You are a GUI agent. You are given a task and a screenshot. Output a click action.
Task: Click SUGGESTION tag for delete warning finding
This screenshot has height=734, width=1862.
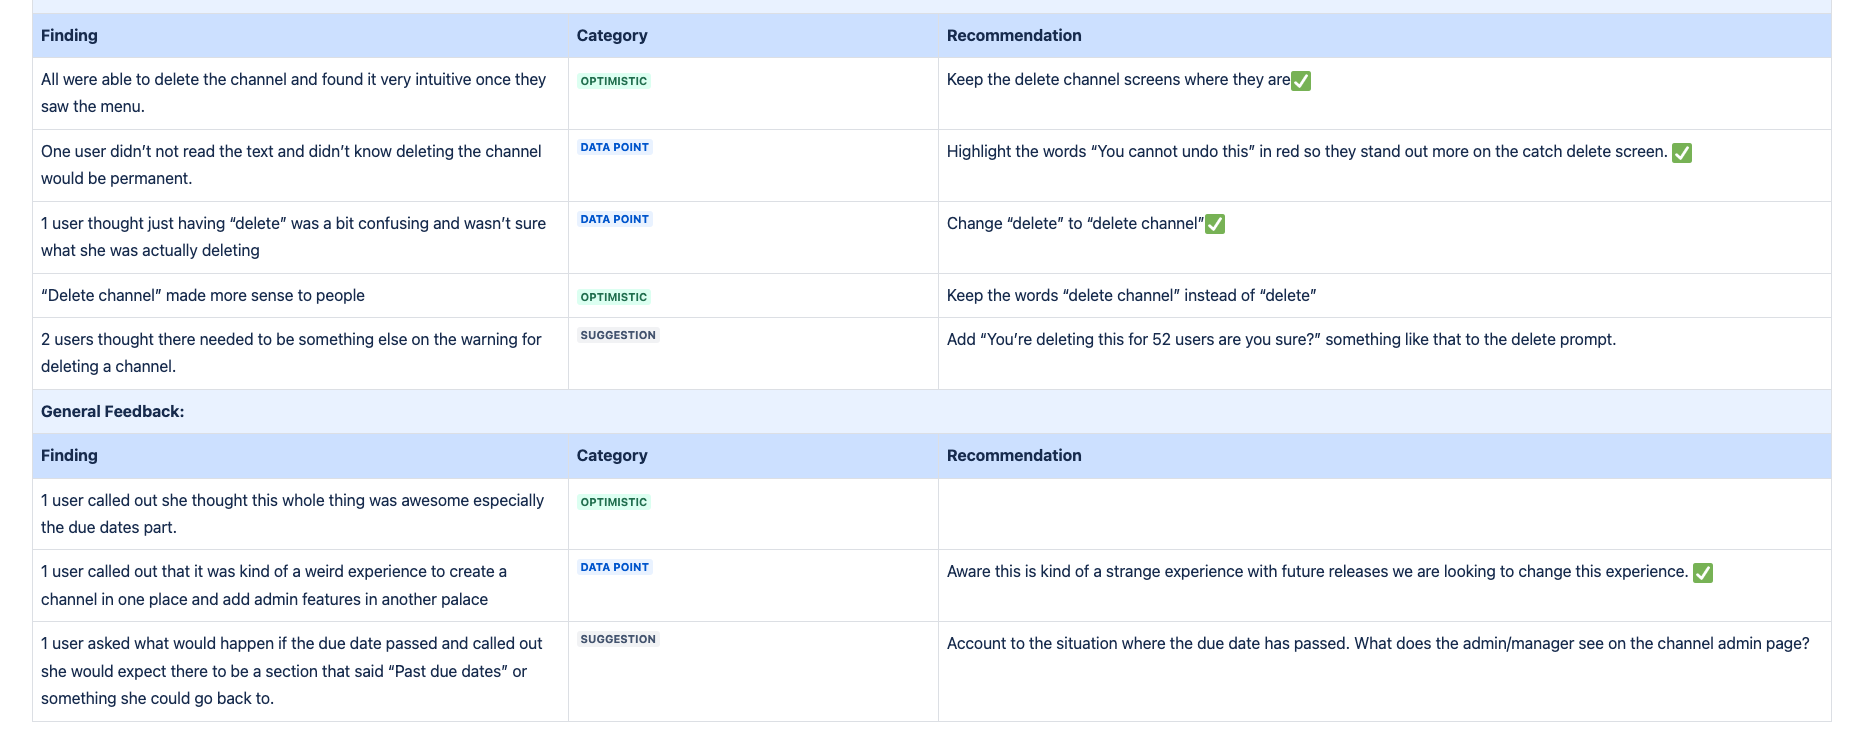(x=618, y=335)
